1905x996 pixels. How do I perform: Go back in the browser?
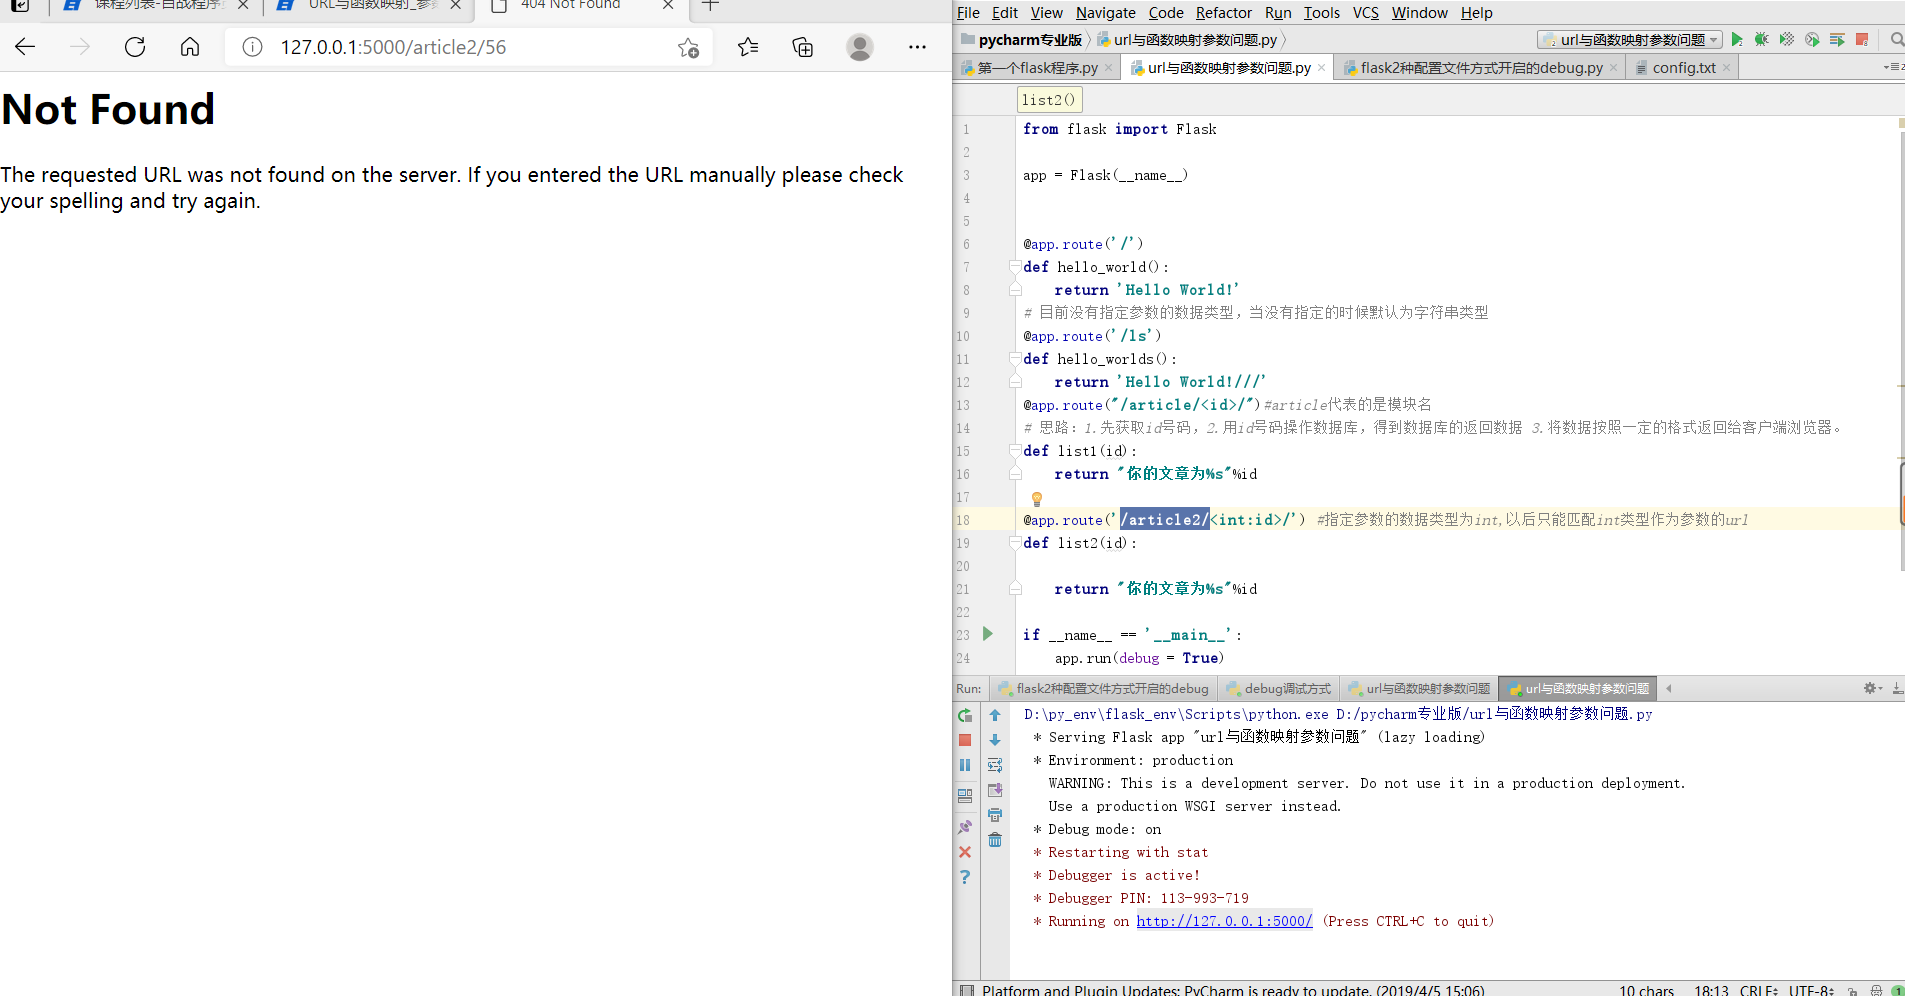point(26,47)
